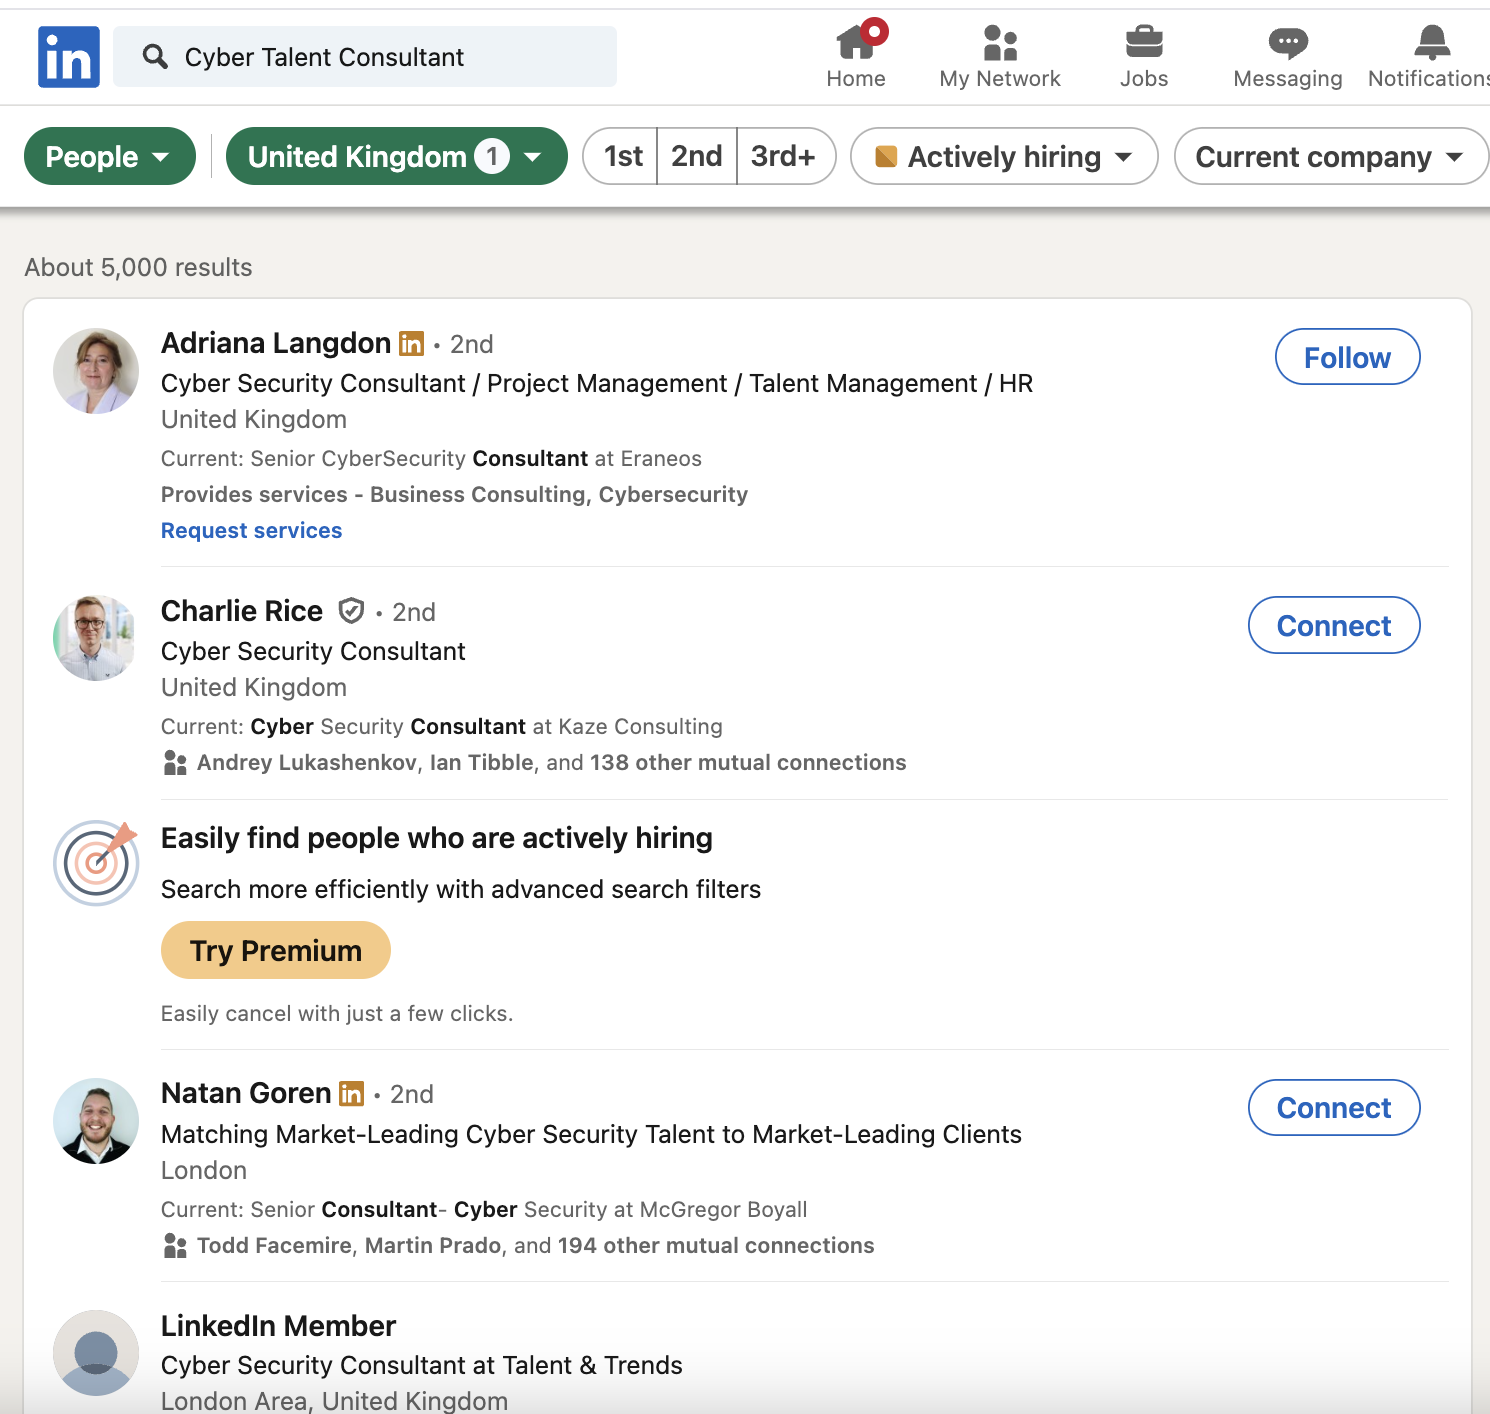Toggle the 3rd+ connections filter

785,156
